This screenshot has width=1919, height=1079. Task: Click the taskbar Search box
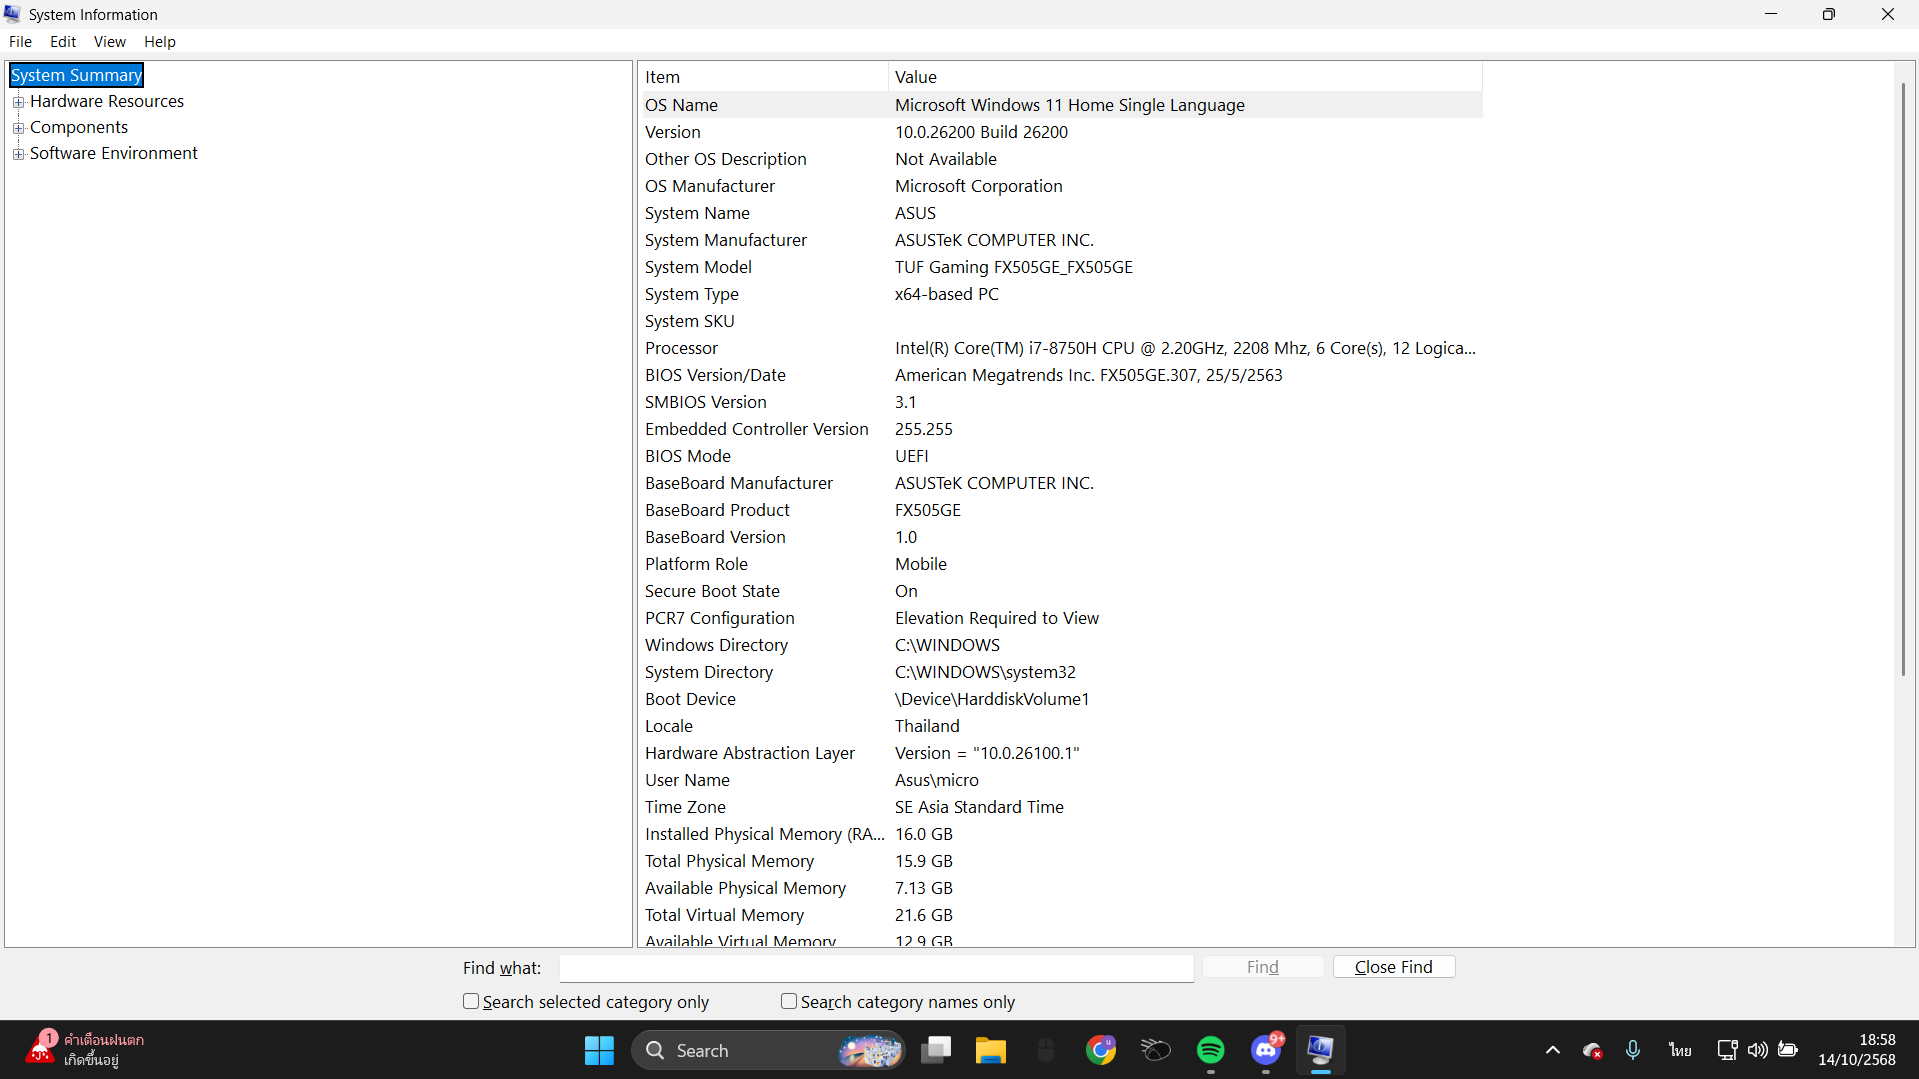(x=768, y=1050)
